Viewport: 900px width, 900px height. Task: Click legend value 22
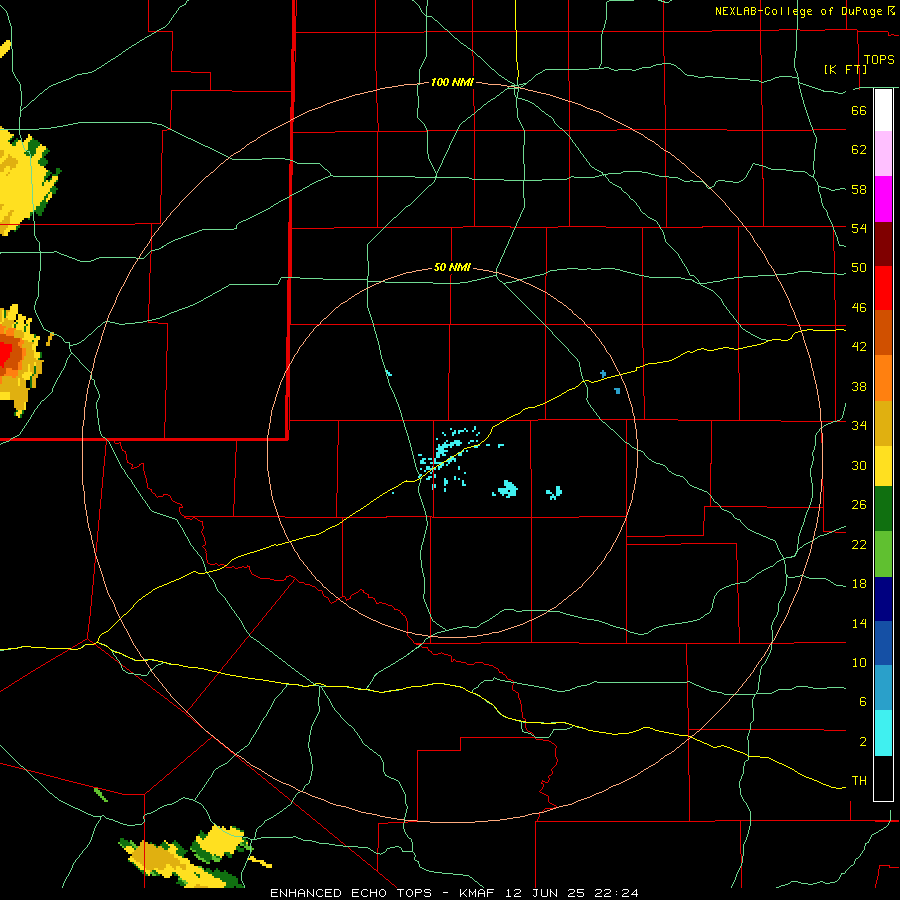pyautogui.click(x=859, y=544)
